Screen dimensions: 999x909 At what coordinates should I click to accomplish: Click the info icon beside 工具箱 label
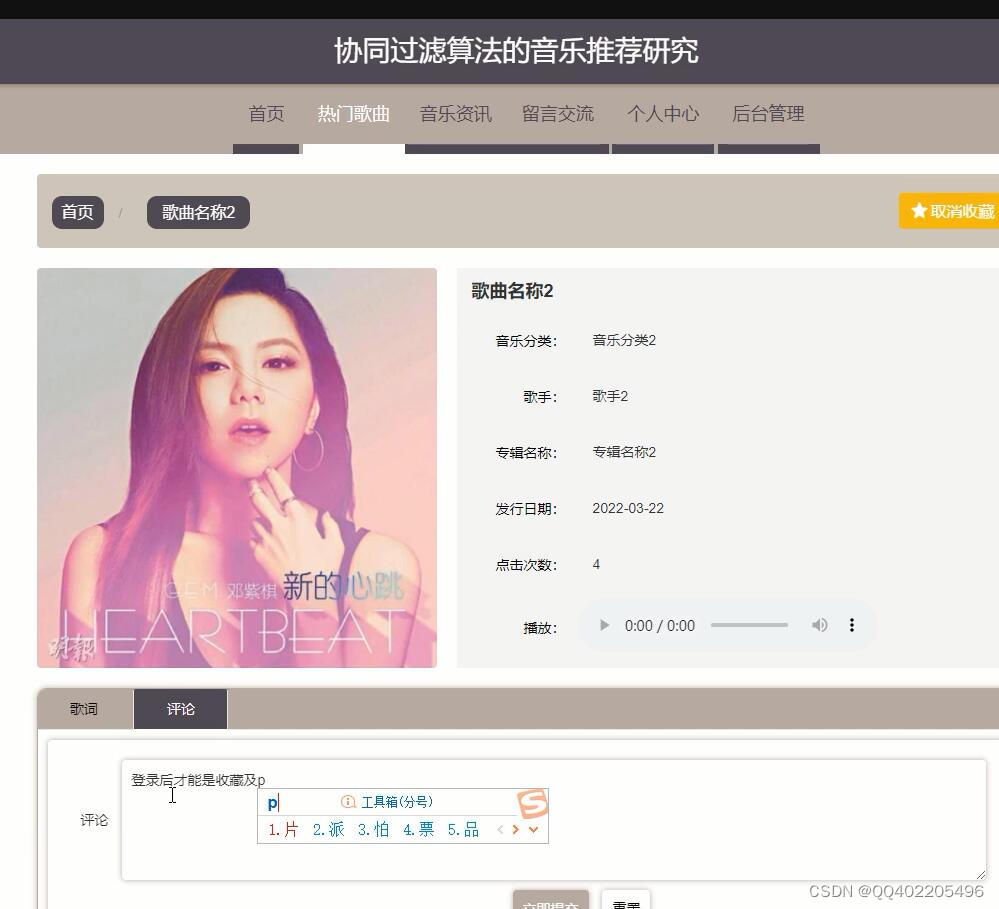pyautogui.click(x=347, y=801)
